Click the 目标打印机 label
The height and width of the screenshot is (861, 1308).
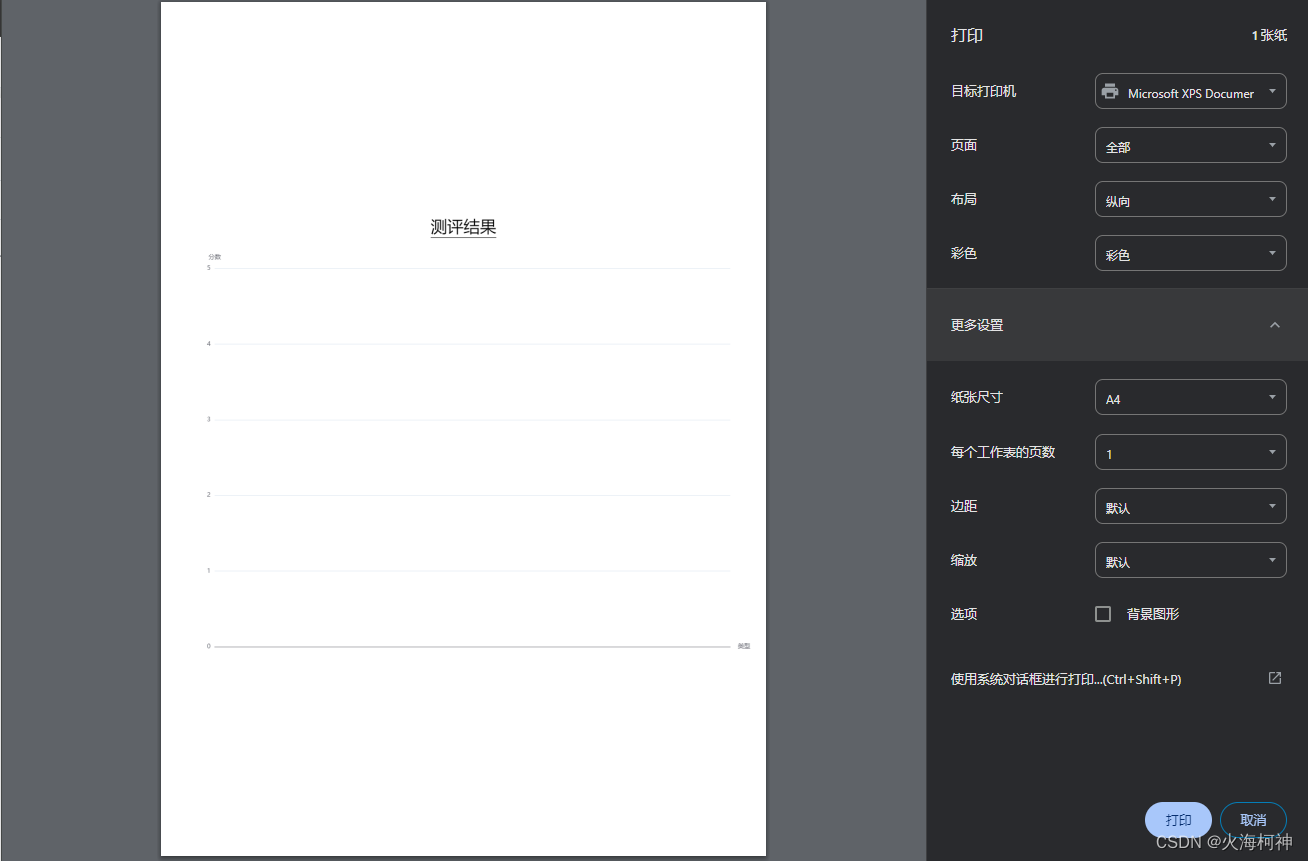[983, 91]
